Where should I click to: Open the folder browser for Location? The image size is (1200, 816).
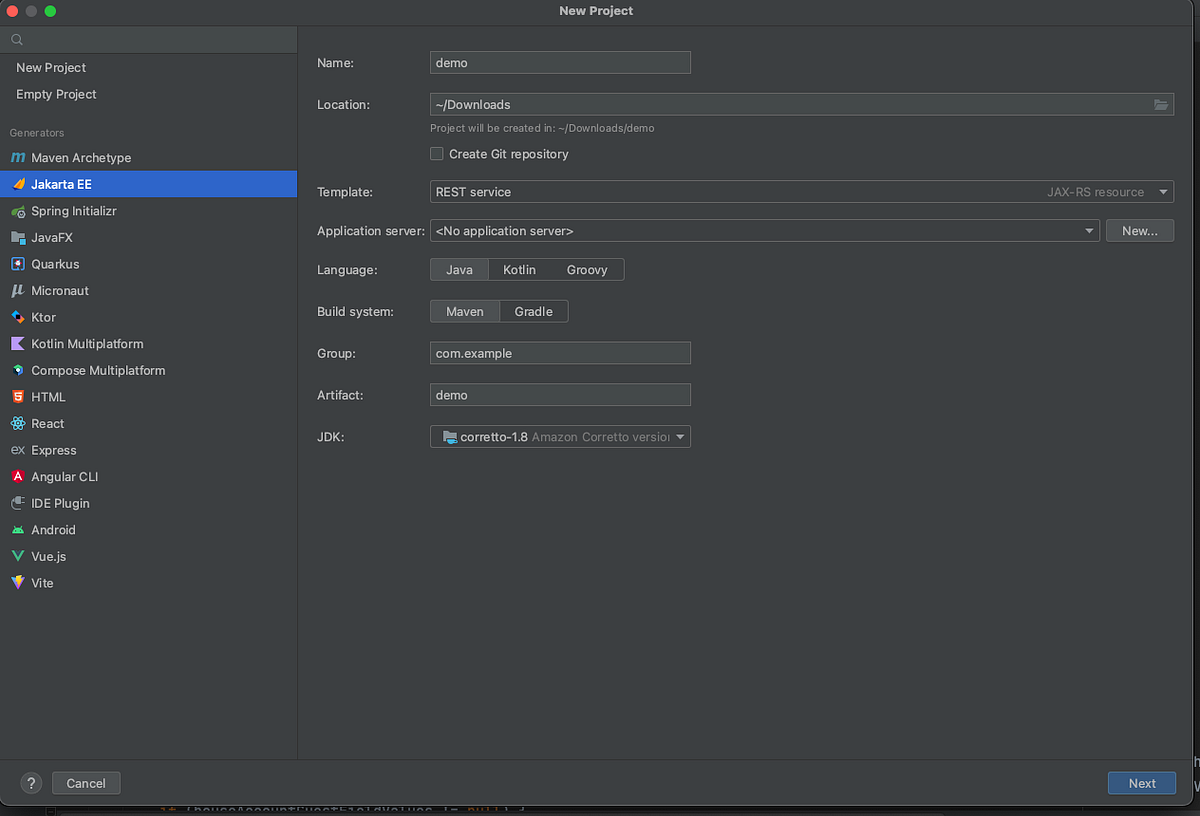click(1160, 104)
